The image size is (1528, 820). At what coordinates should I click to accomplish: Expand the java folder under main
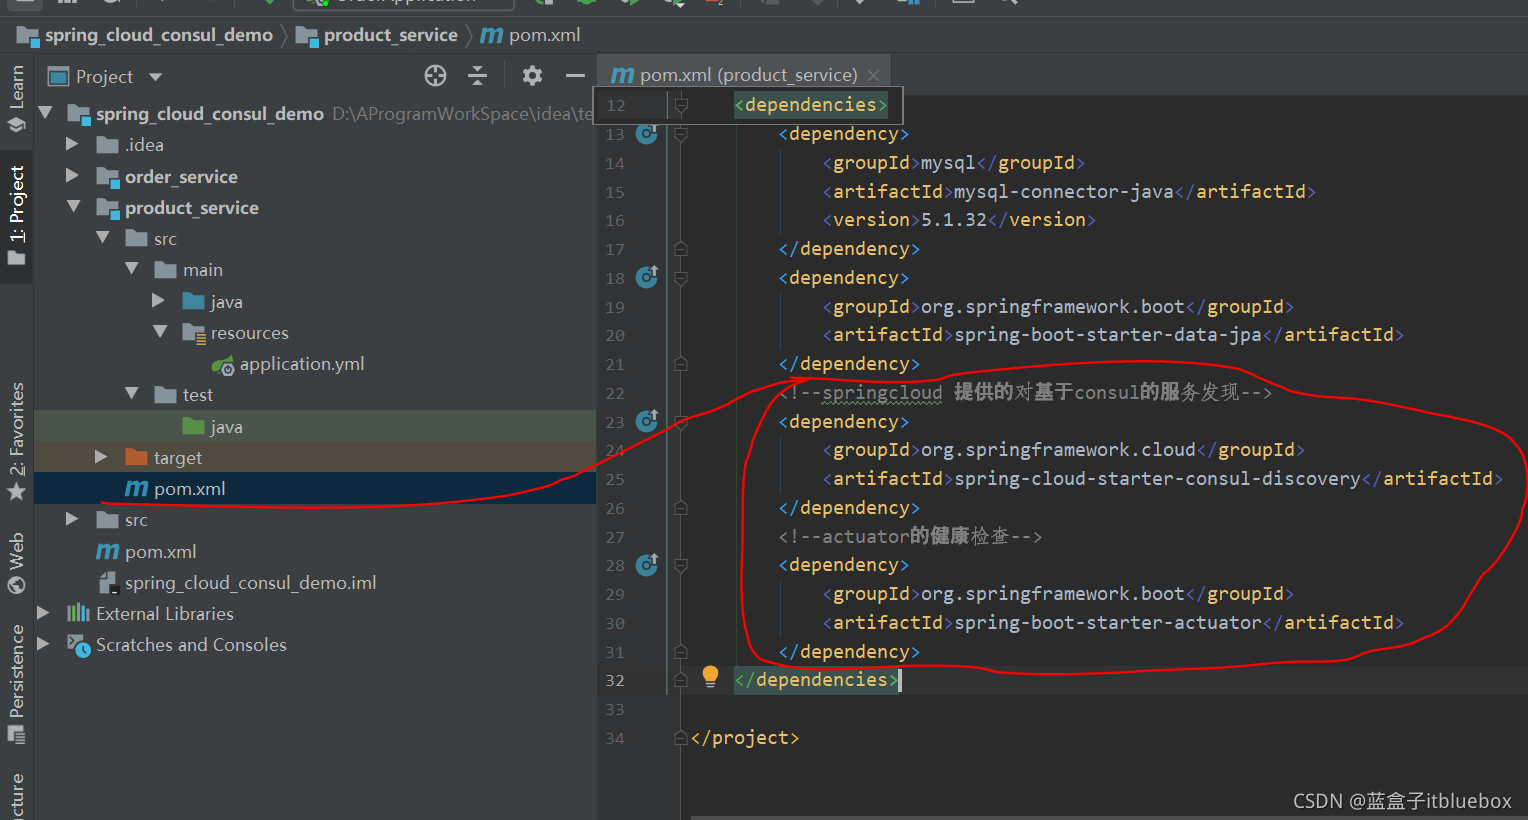pos(158,301)
